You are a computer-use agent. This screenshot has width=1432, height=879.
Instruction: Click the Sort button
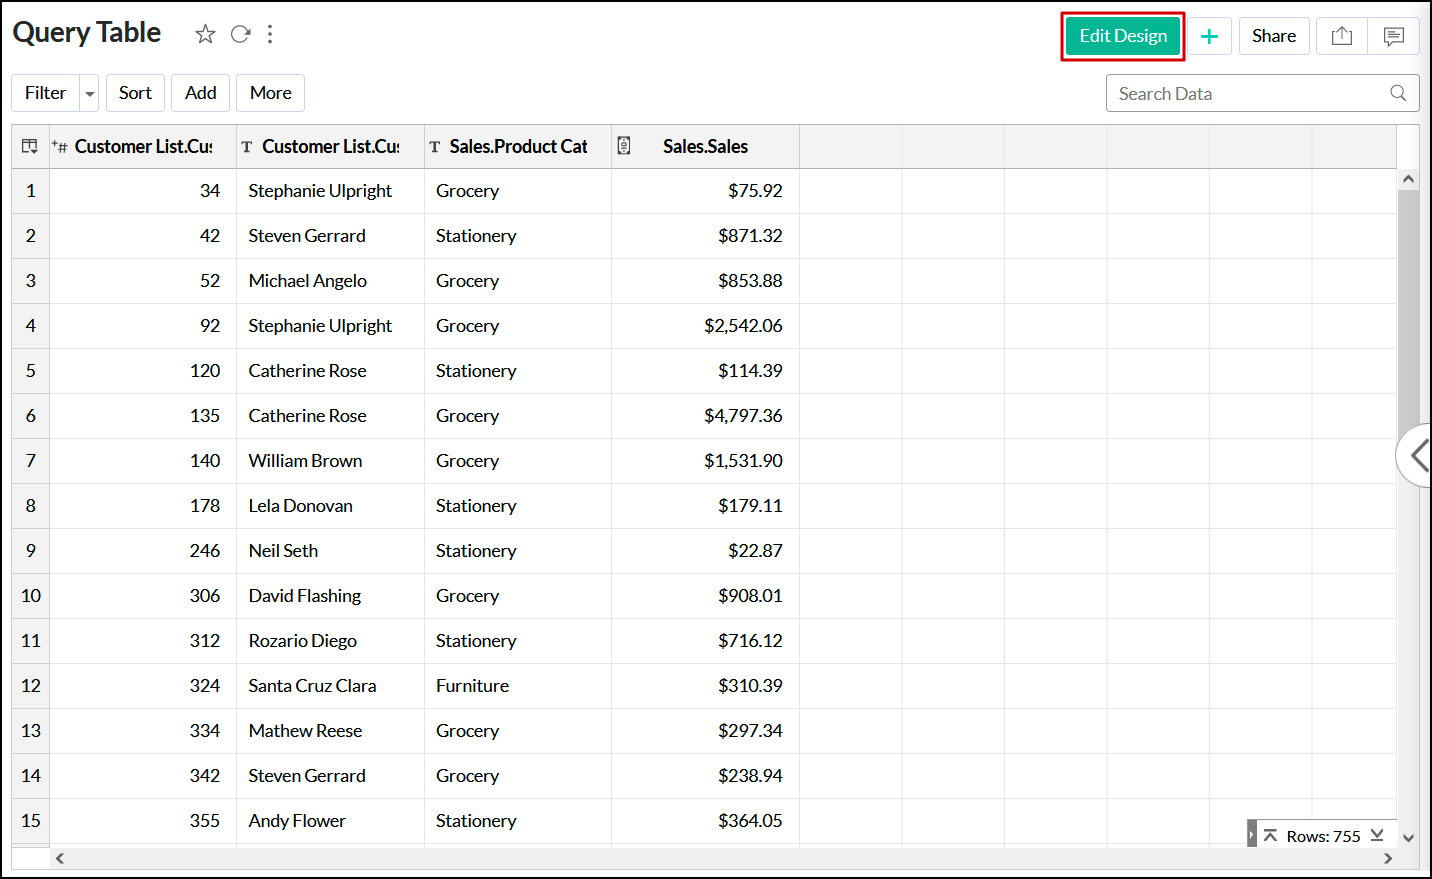click(x=135, y=92)
